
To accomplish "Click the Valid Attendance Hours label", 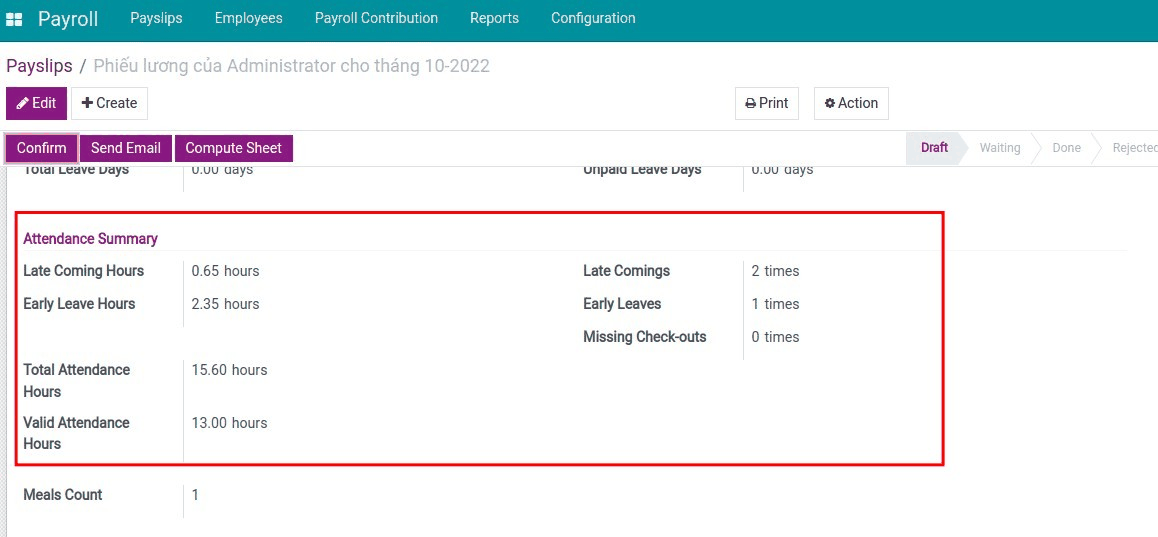I will coord(76,434).
